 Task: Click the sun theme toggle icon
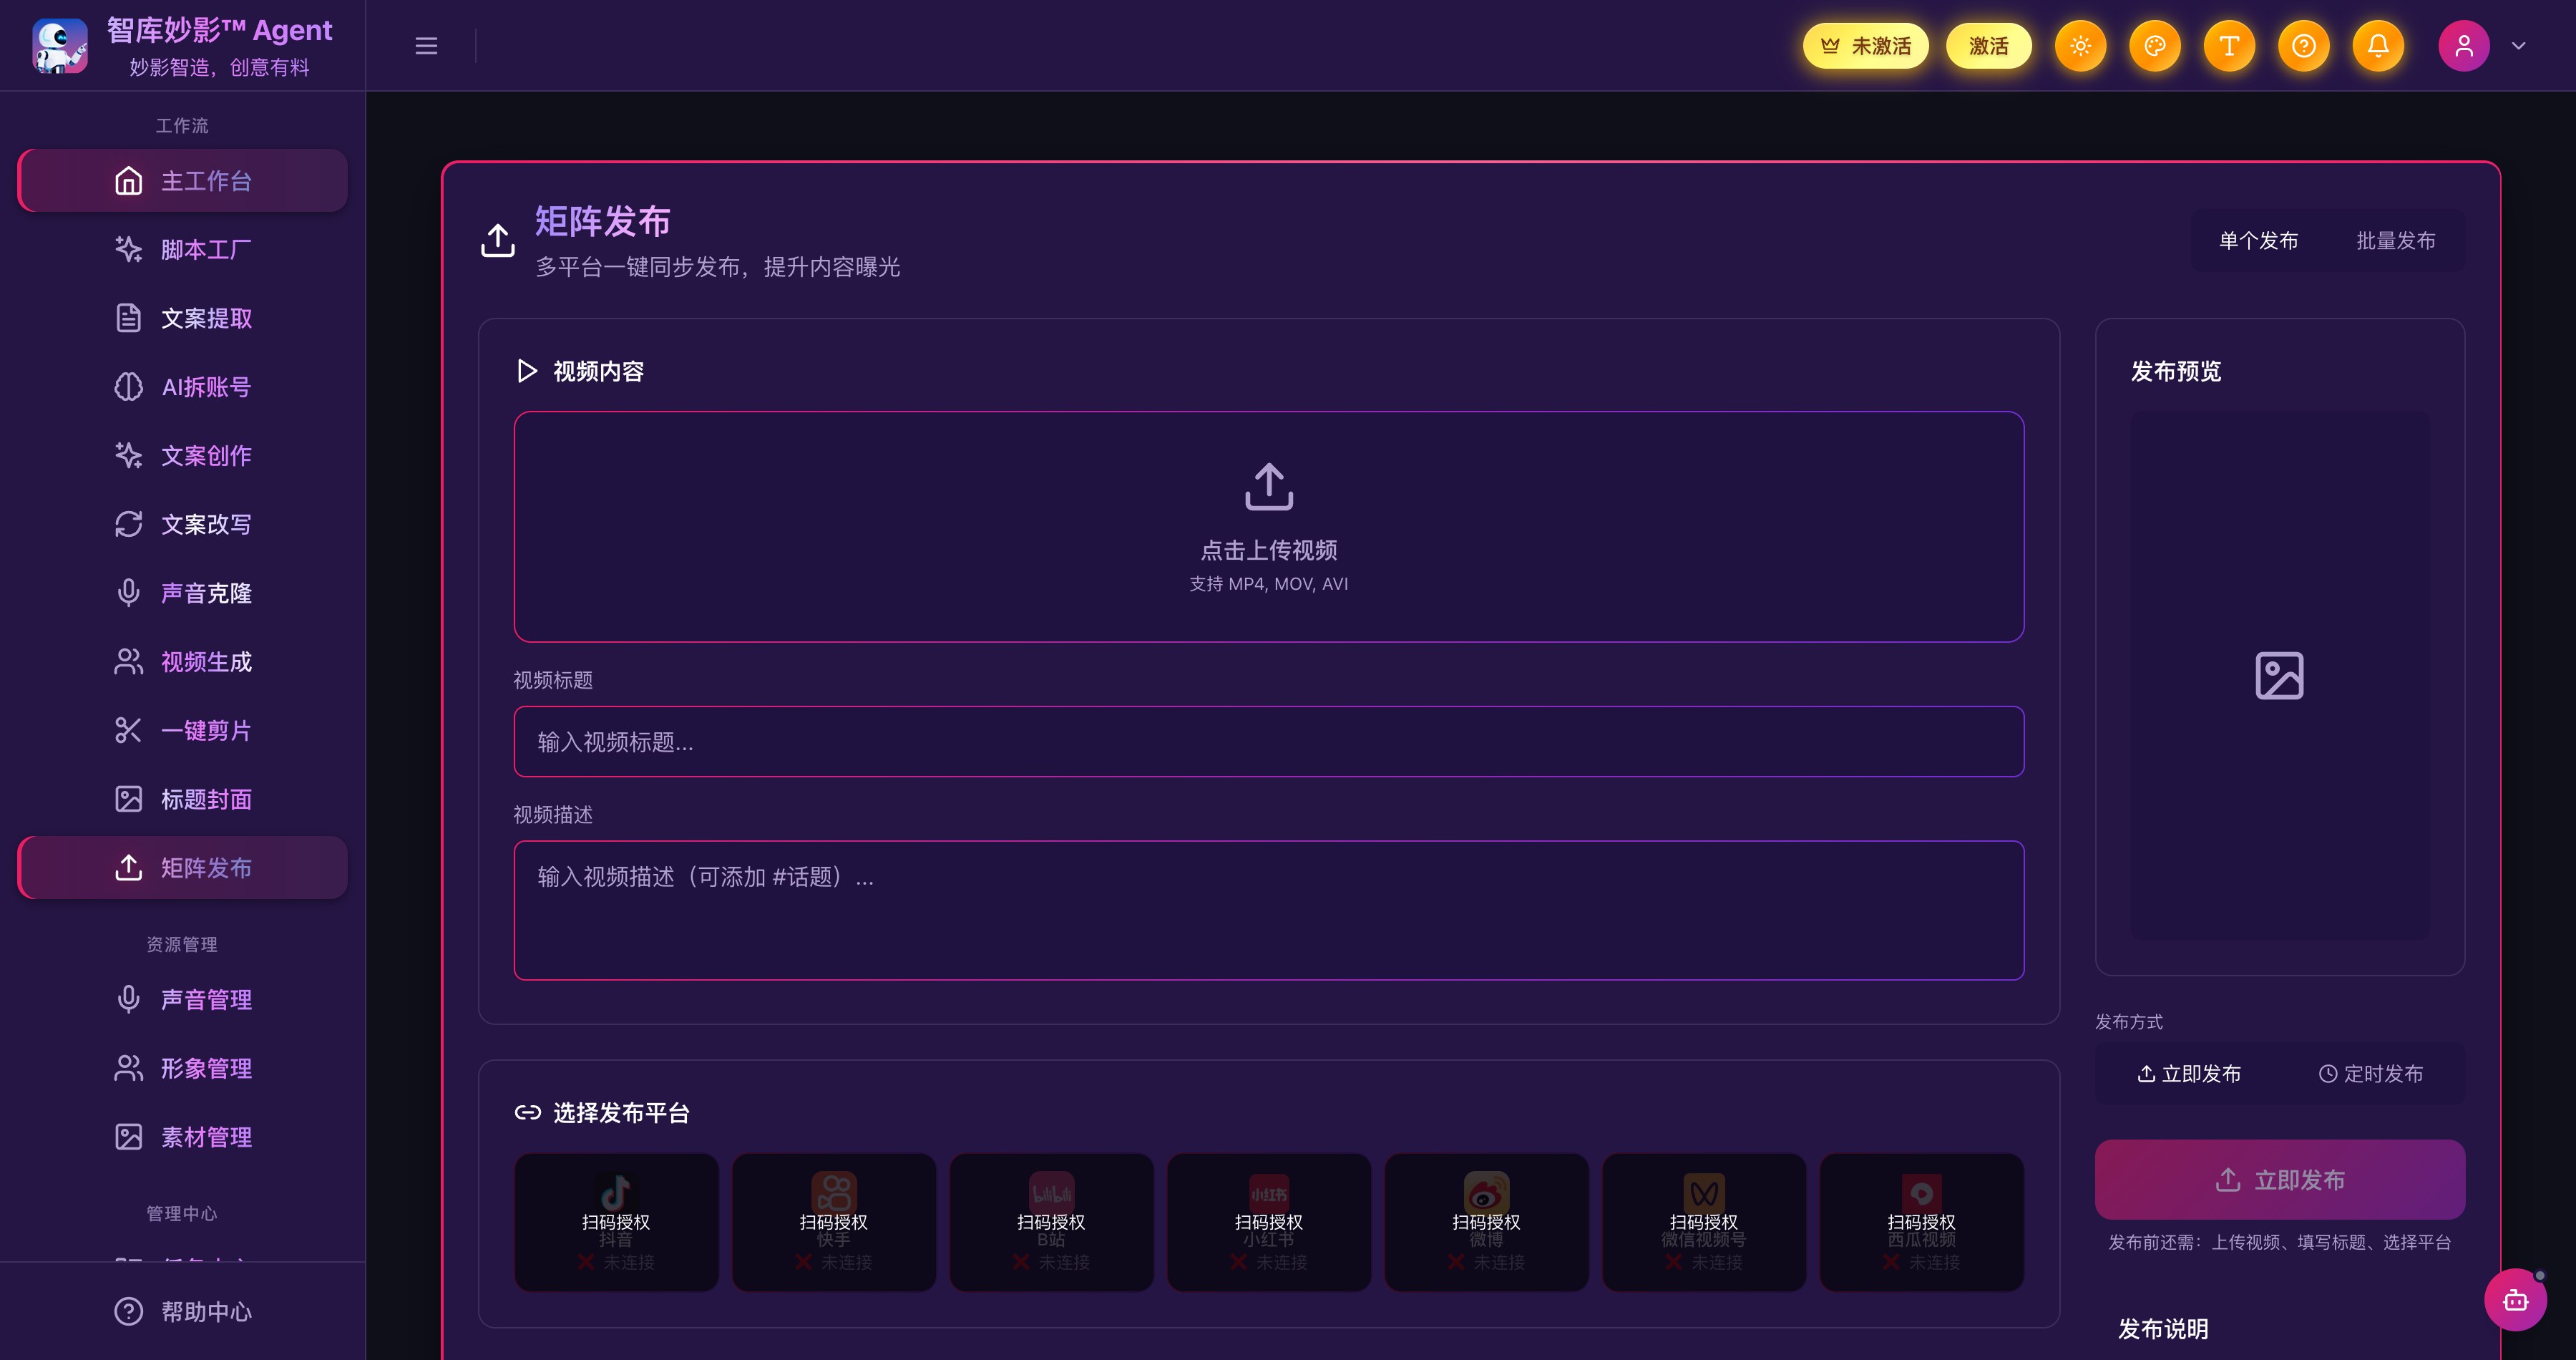[x=2080, y=46]
